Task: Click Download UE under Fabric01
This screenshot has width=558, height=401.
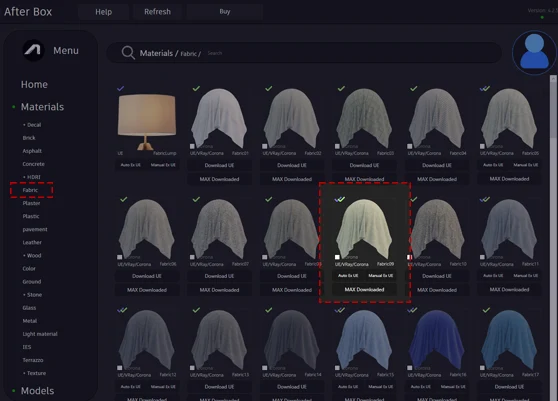Action: (x=219, y=165)
